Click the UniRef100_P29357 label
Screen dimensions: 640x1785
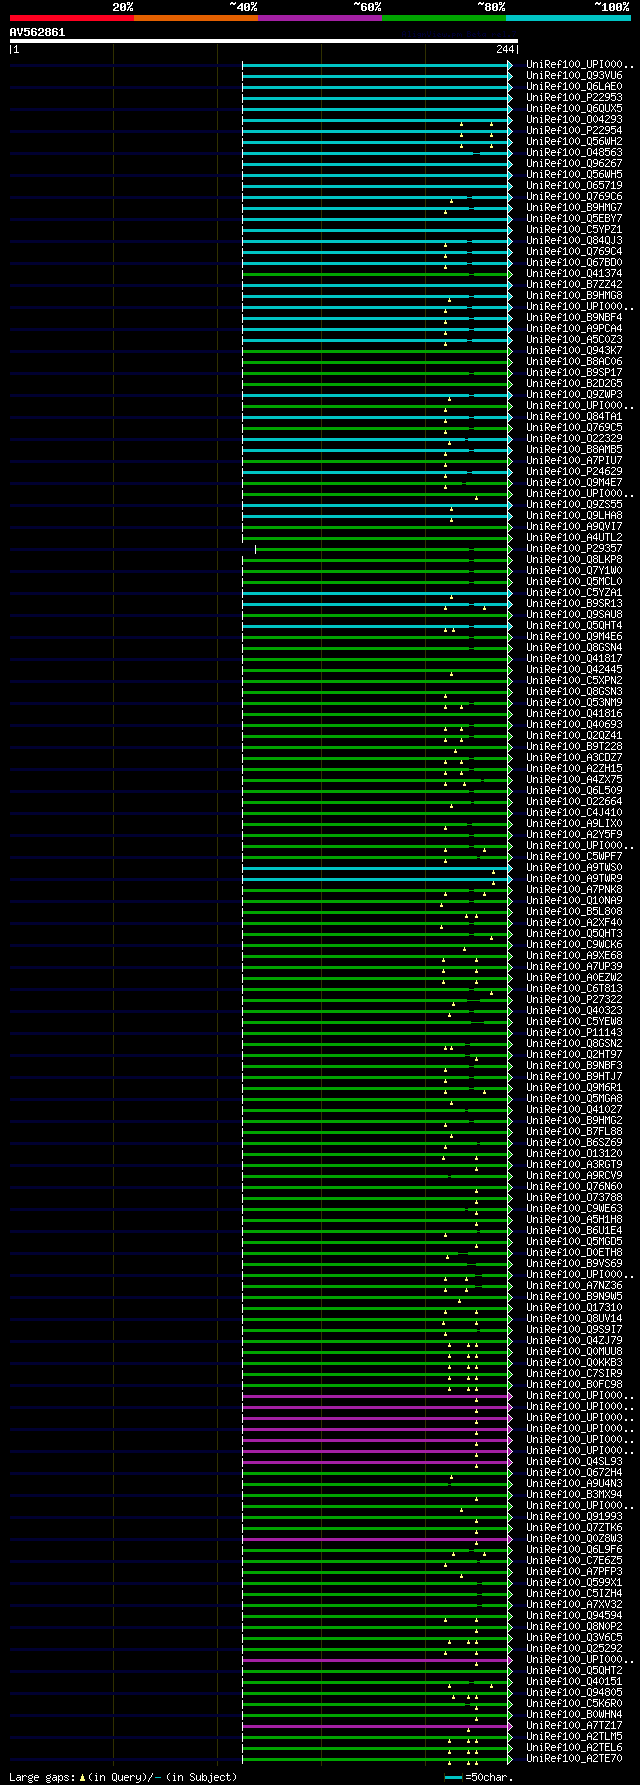pyautogui.click(x=574, y=548)
